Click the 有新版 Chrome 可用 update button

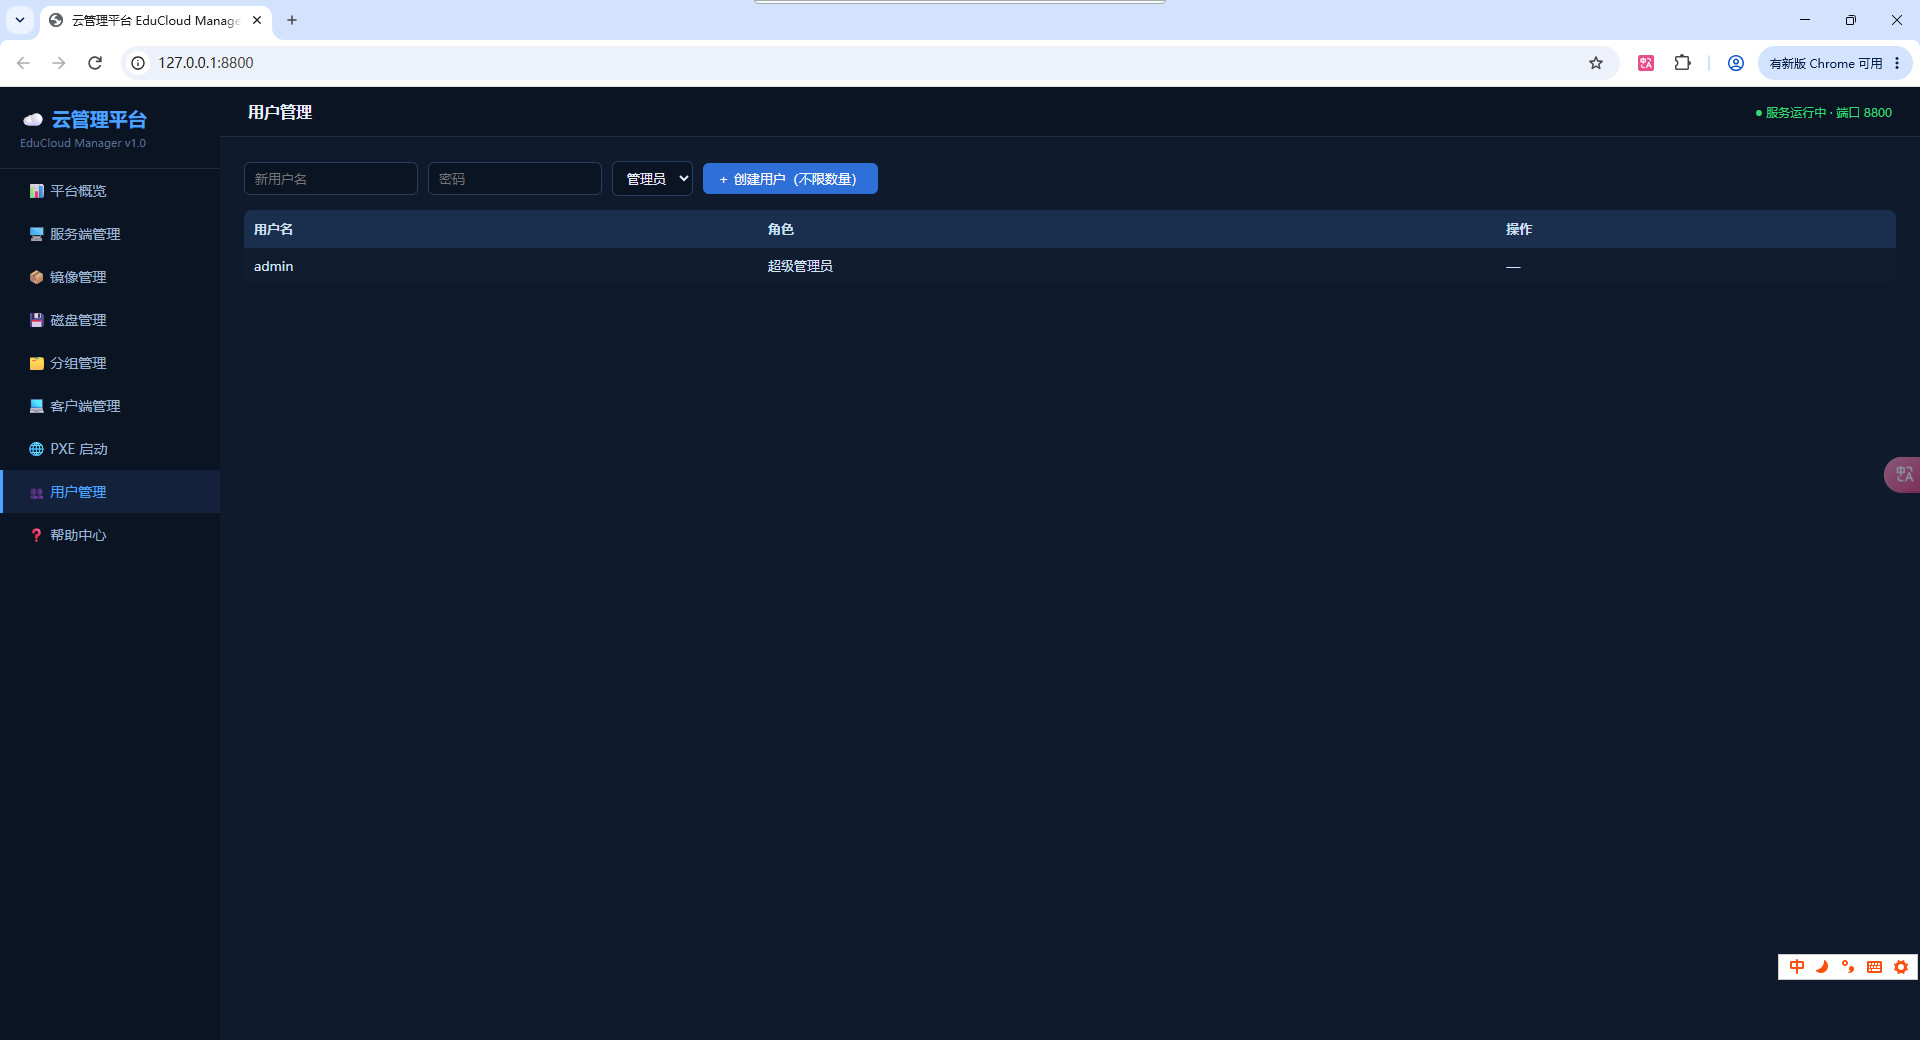(1834, 63)
